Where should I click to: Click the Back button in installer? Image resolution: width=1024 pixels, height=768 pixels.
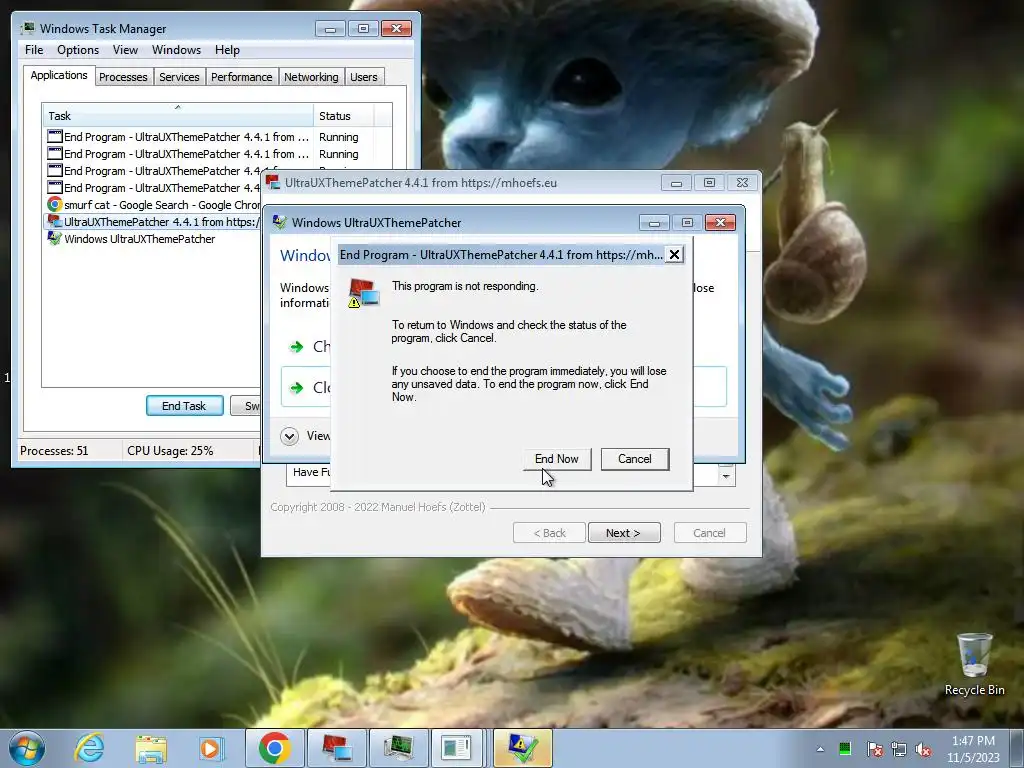(549, 533)
